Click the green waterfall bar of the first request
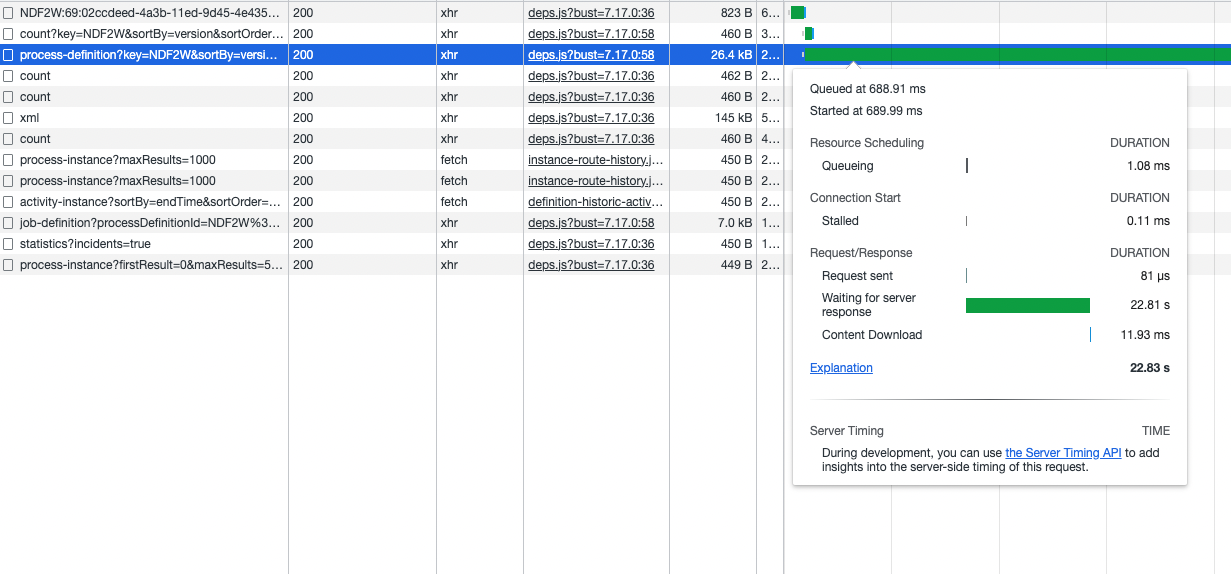Viewport: 1231px width, 574px height. point(797,13)
